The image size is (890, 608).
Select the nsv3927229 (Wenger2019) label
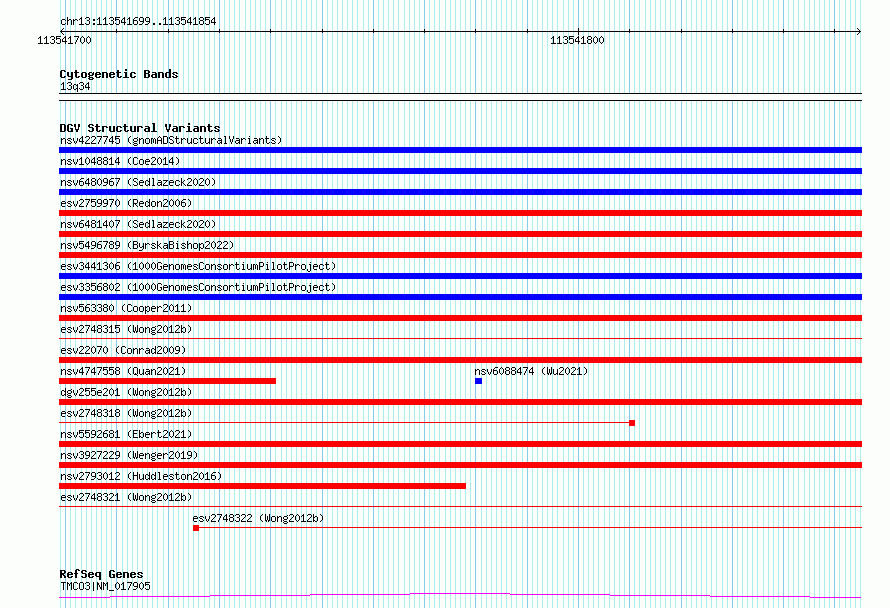click(129, 455)
